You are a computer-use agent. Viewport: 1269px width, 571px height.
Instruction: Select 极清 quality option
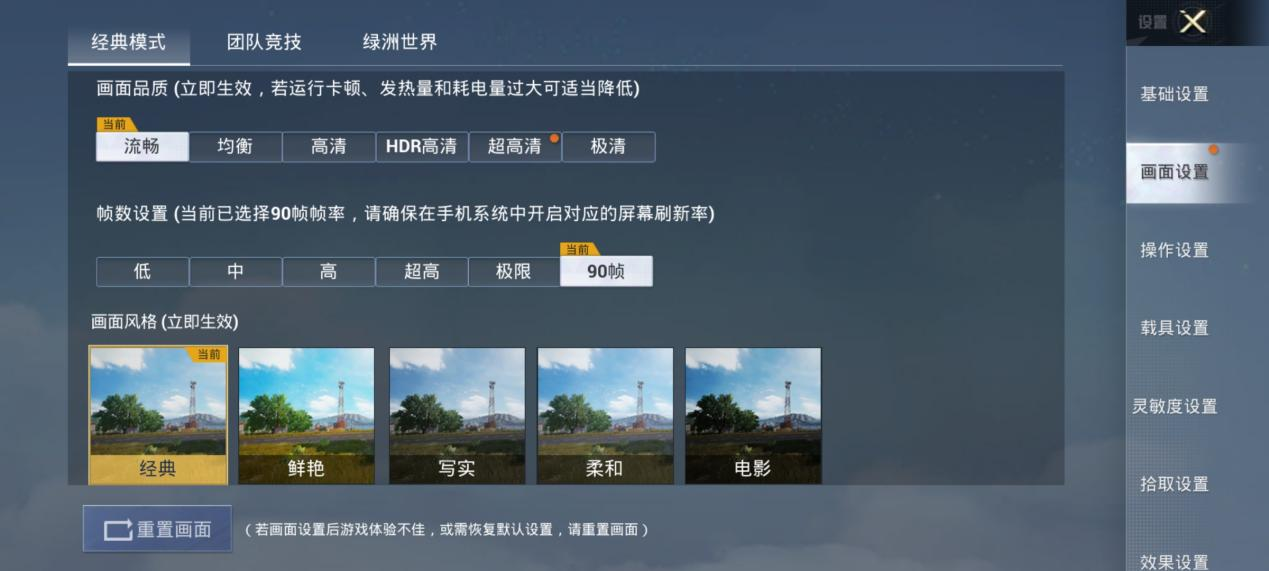coord(608,146)
